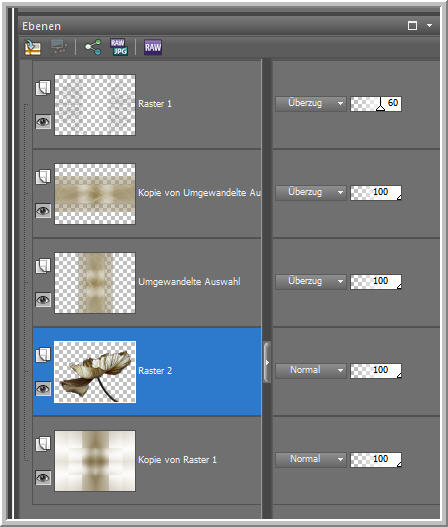Image resolution: width=448 pixels, height=527 pixels.
Task: Click the Raster 2 poppy thumbnail
Action: (95, 372)
